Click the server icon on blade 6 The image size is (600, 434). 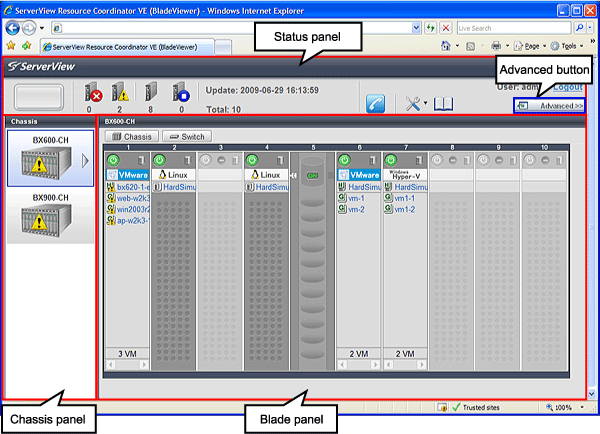tap(373, 160)
